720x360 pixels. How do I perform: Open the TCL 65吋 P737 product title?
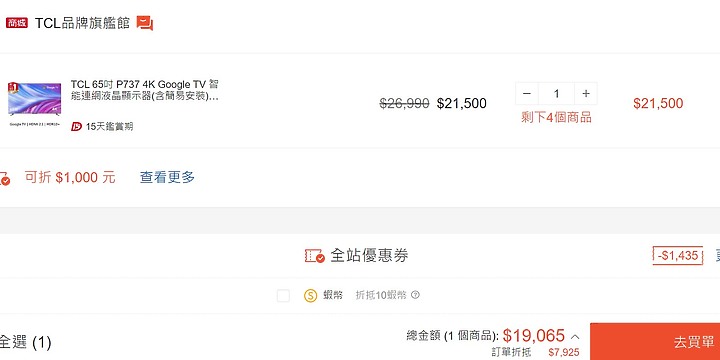point(145,90)
